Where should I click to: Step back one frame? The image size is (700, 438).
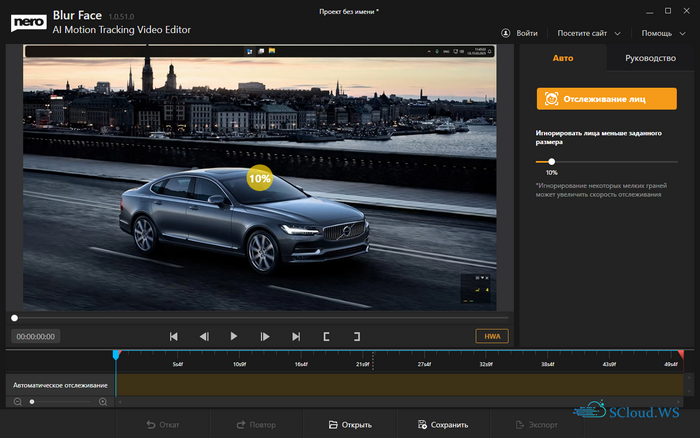pyautogui.click(x=204, y=337)
